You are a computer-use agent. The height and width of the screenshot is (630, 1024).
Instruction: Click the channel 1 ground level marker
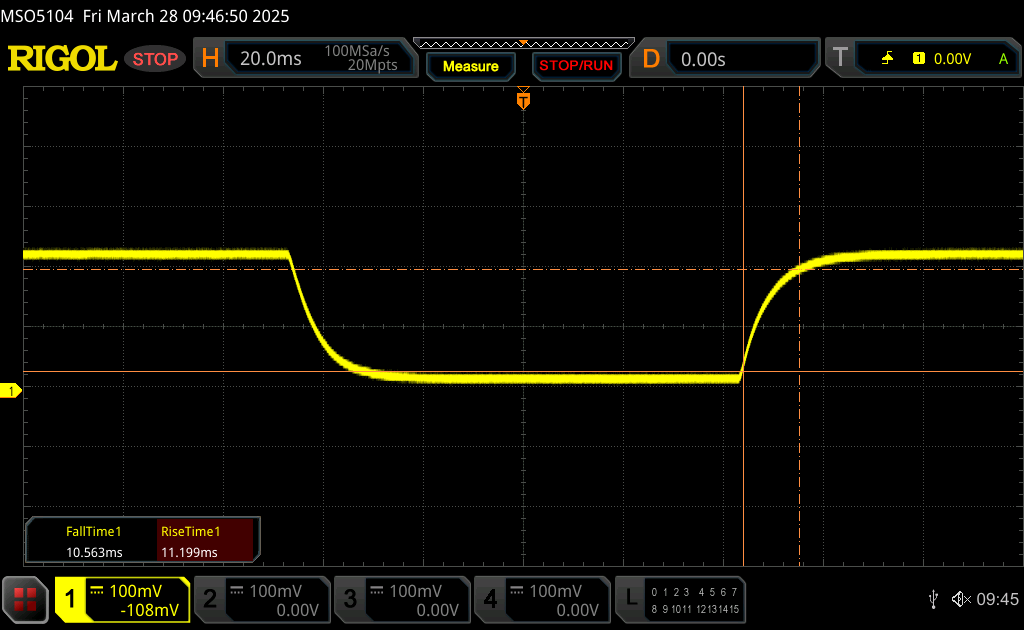[11, 391]
